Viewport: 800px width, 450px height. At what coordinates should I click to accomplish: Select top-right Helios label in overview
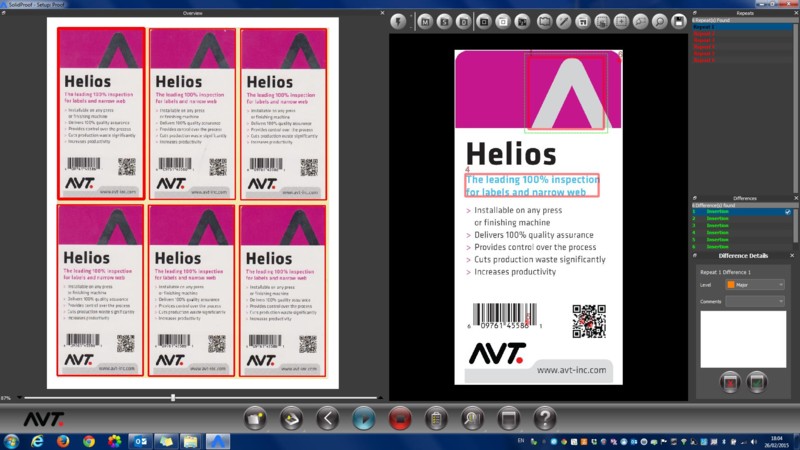click(283, 114)
